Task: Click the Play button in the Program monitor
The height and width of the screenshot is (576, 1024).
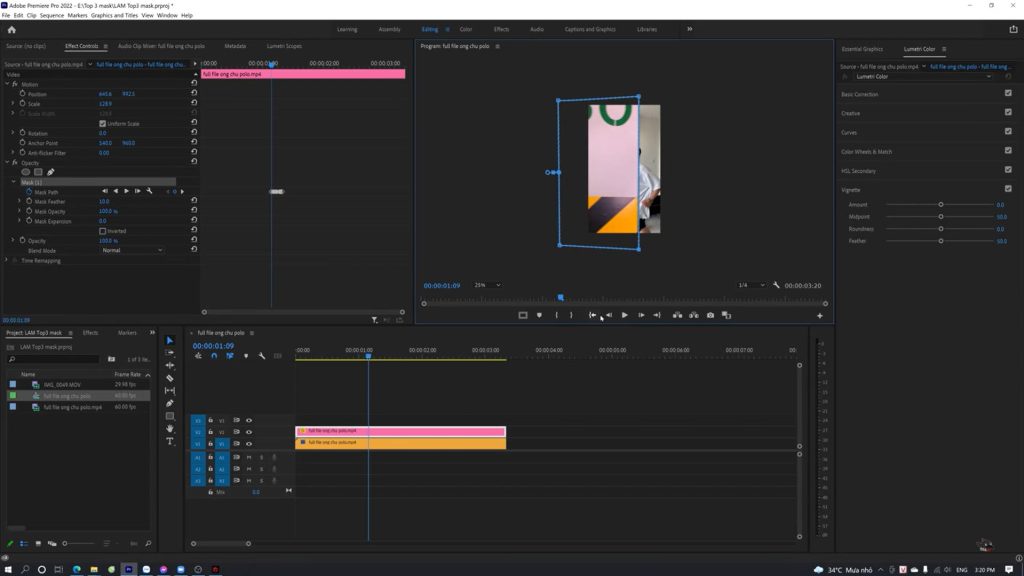Action: [625, 315]
